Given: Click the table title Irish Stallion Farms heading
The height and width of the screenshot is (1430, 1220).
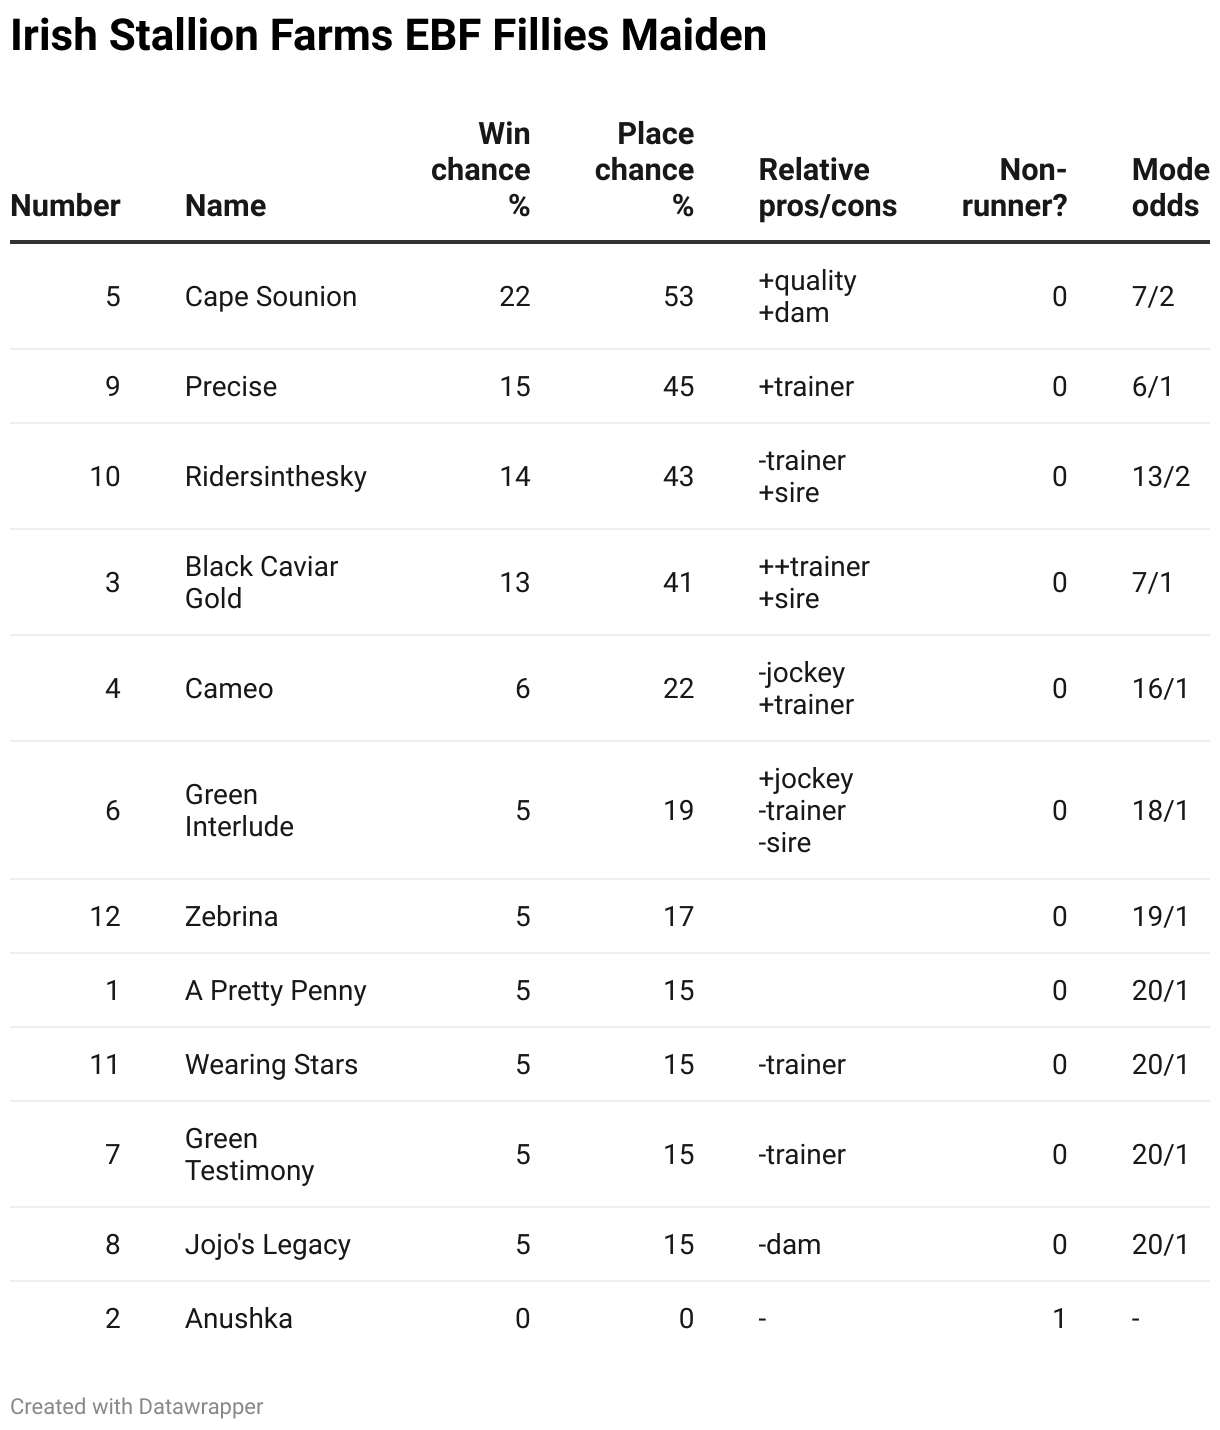Looking at the screenshot, I should pyautogui.click(x=389, y=36).
